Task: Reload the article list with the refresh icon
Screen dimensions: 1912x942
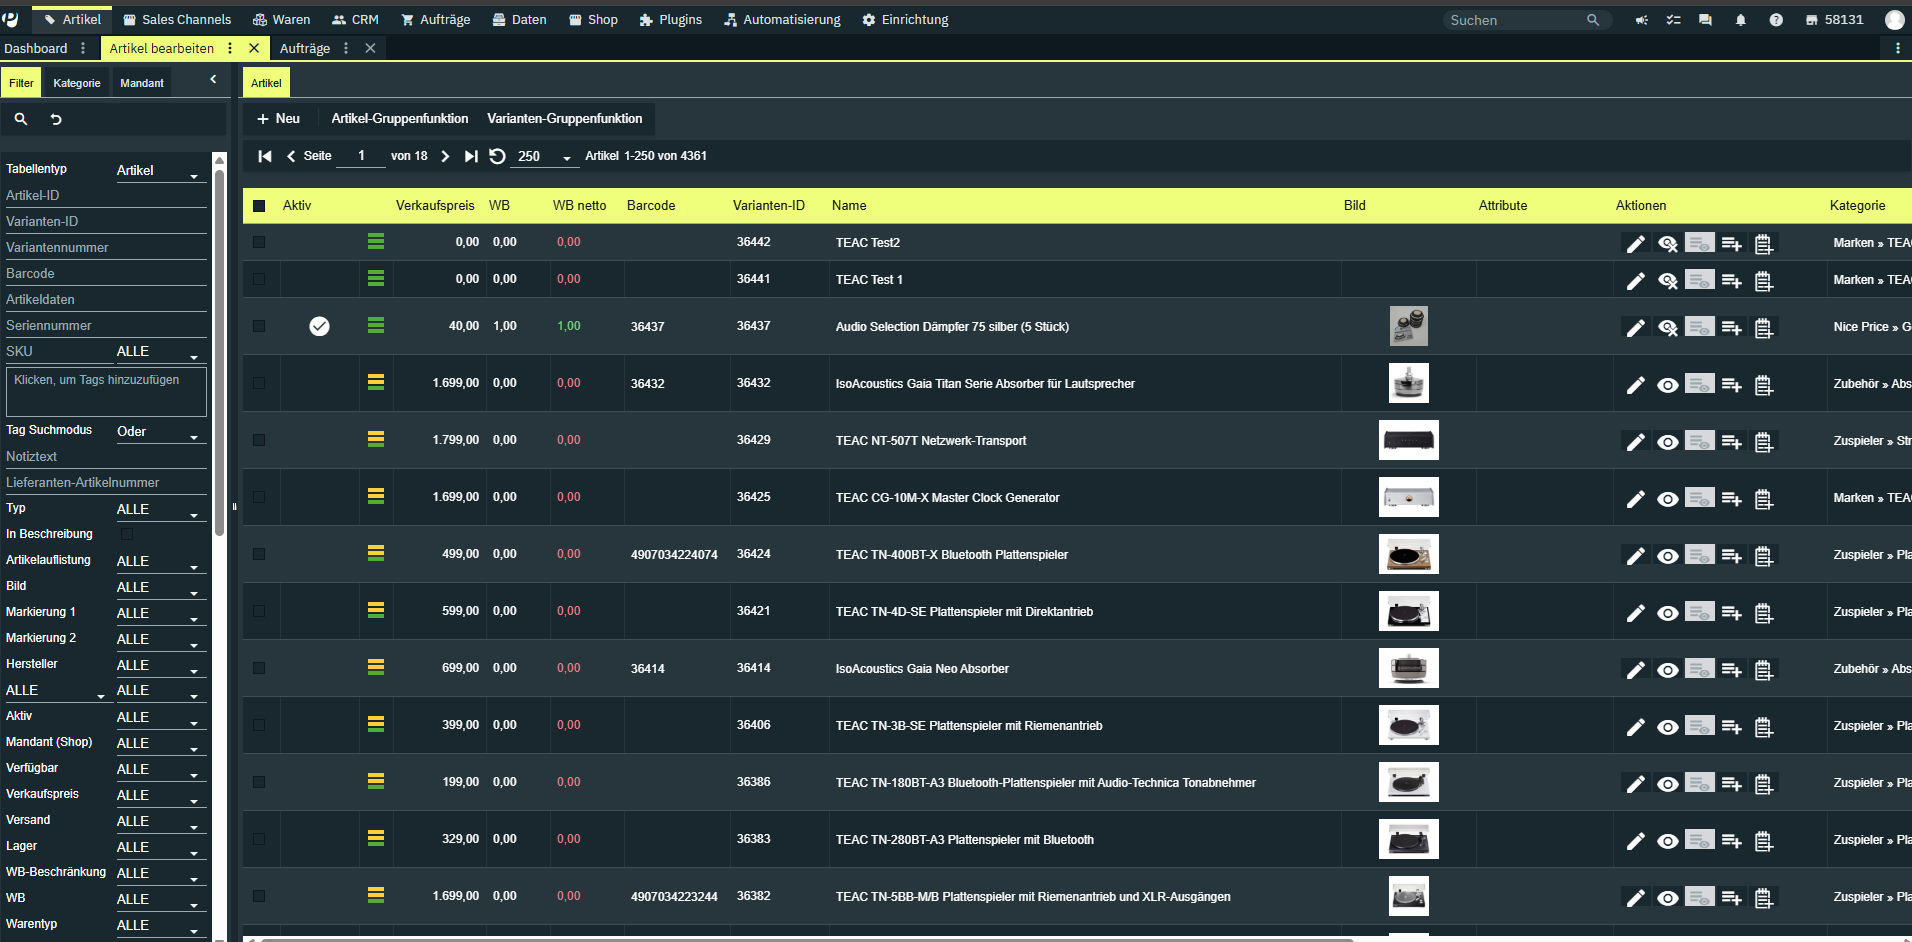Action: pyautogui.click(x=497, y=156)
